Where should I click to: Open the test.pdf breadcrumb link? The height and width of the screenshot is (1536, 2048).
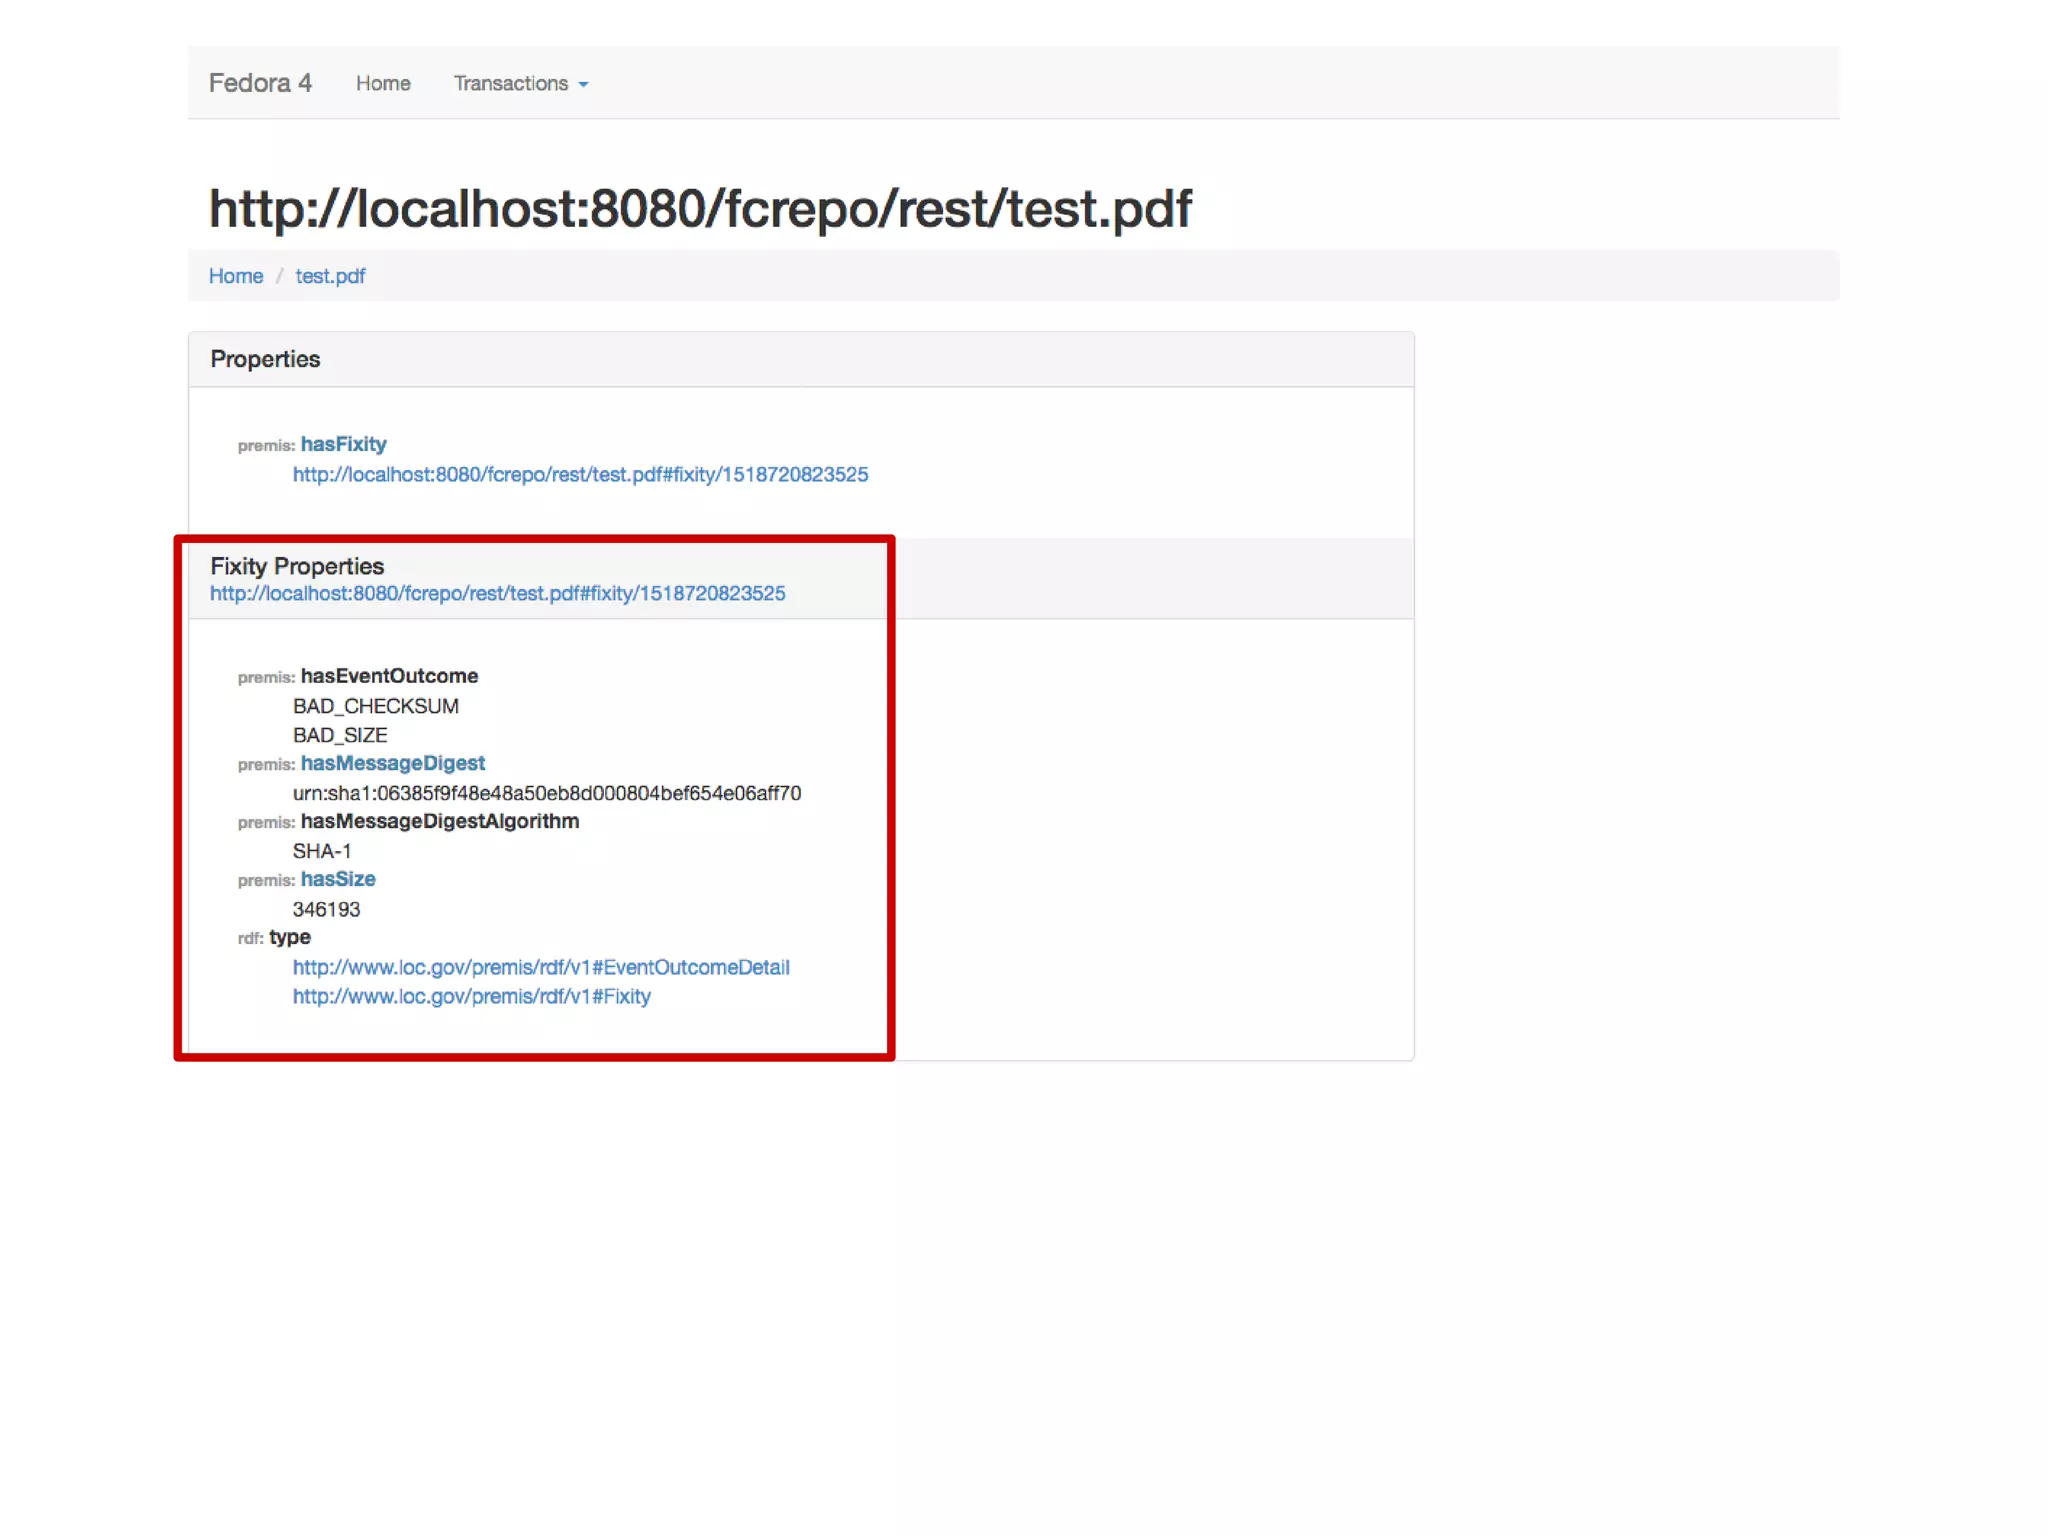tap(330, 276)
